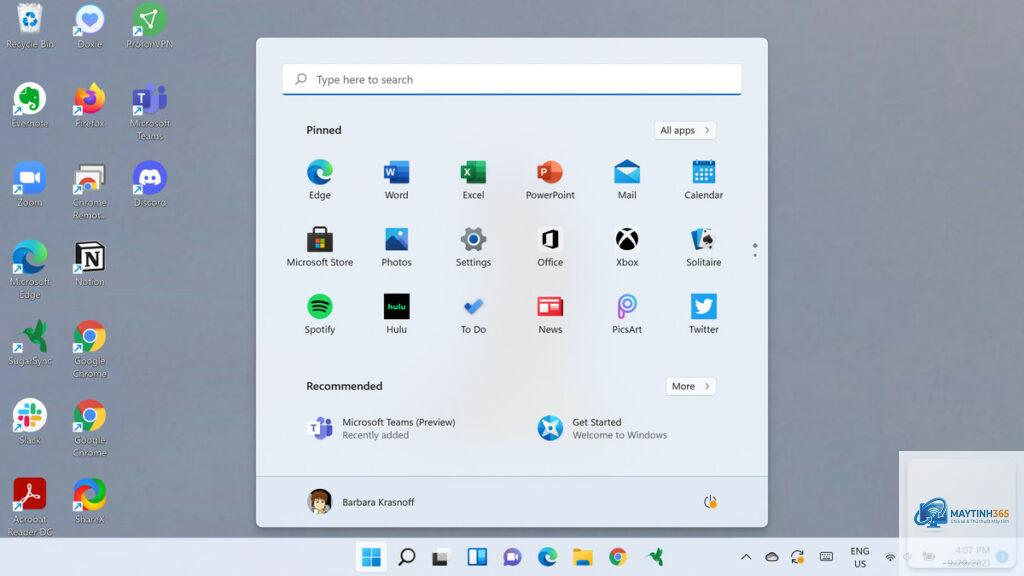Launch Microsoft Store from pinned apps

coord(319,246)
